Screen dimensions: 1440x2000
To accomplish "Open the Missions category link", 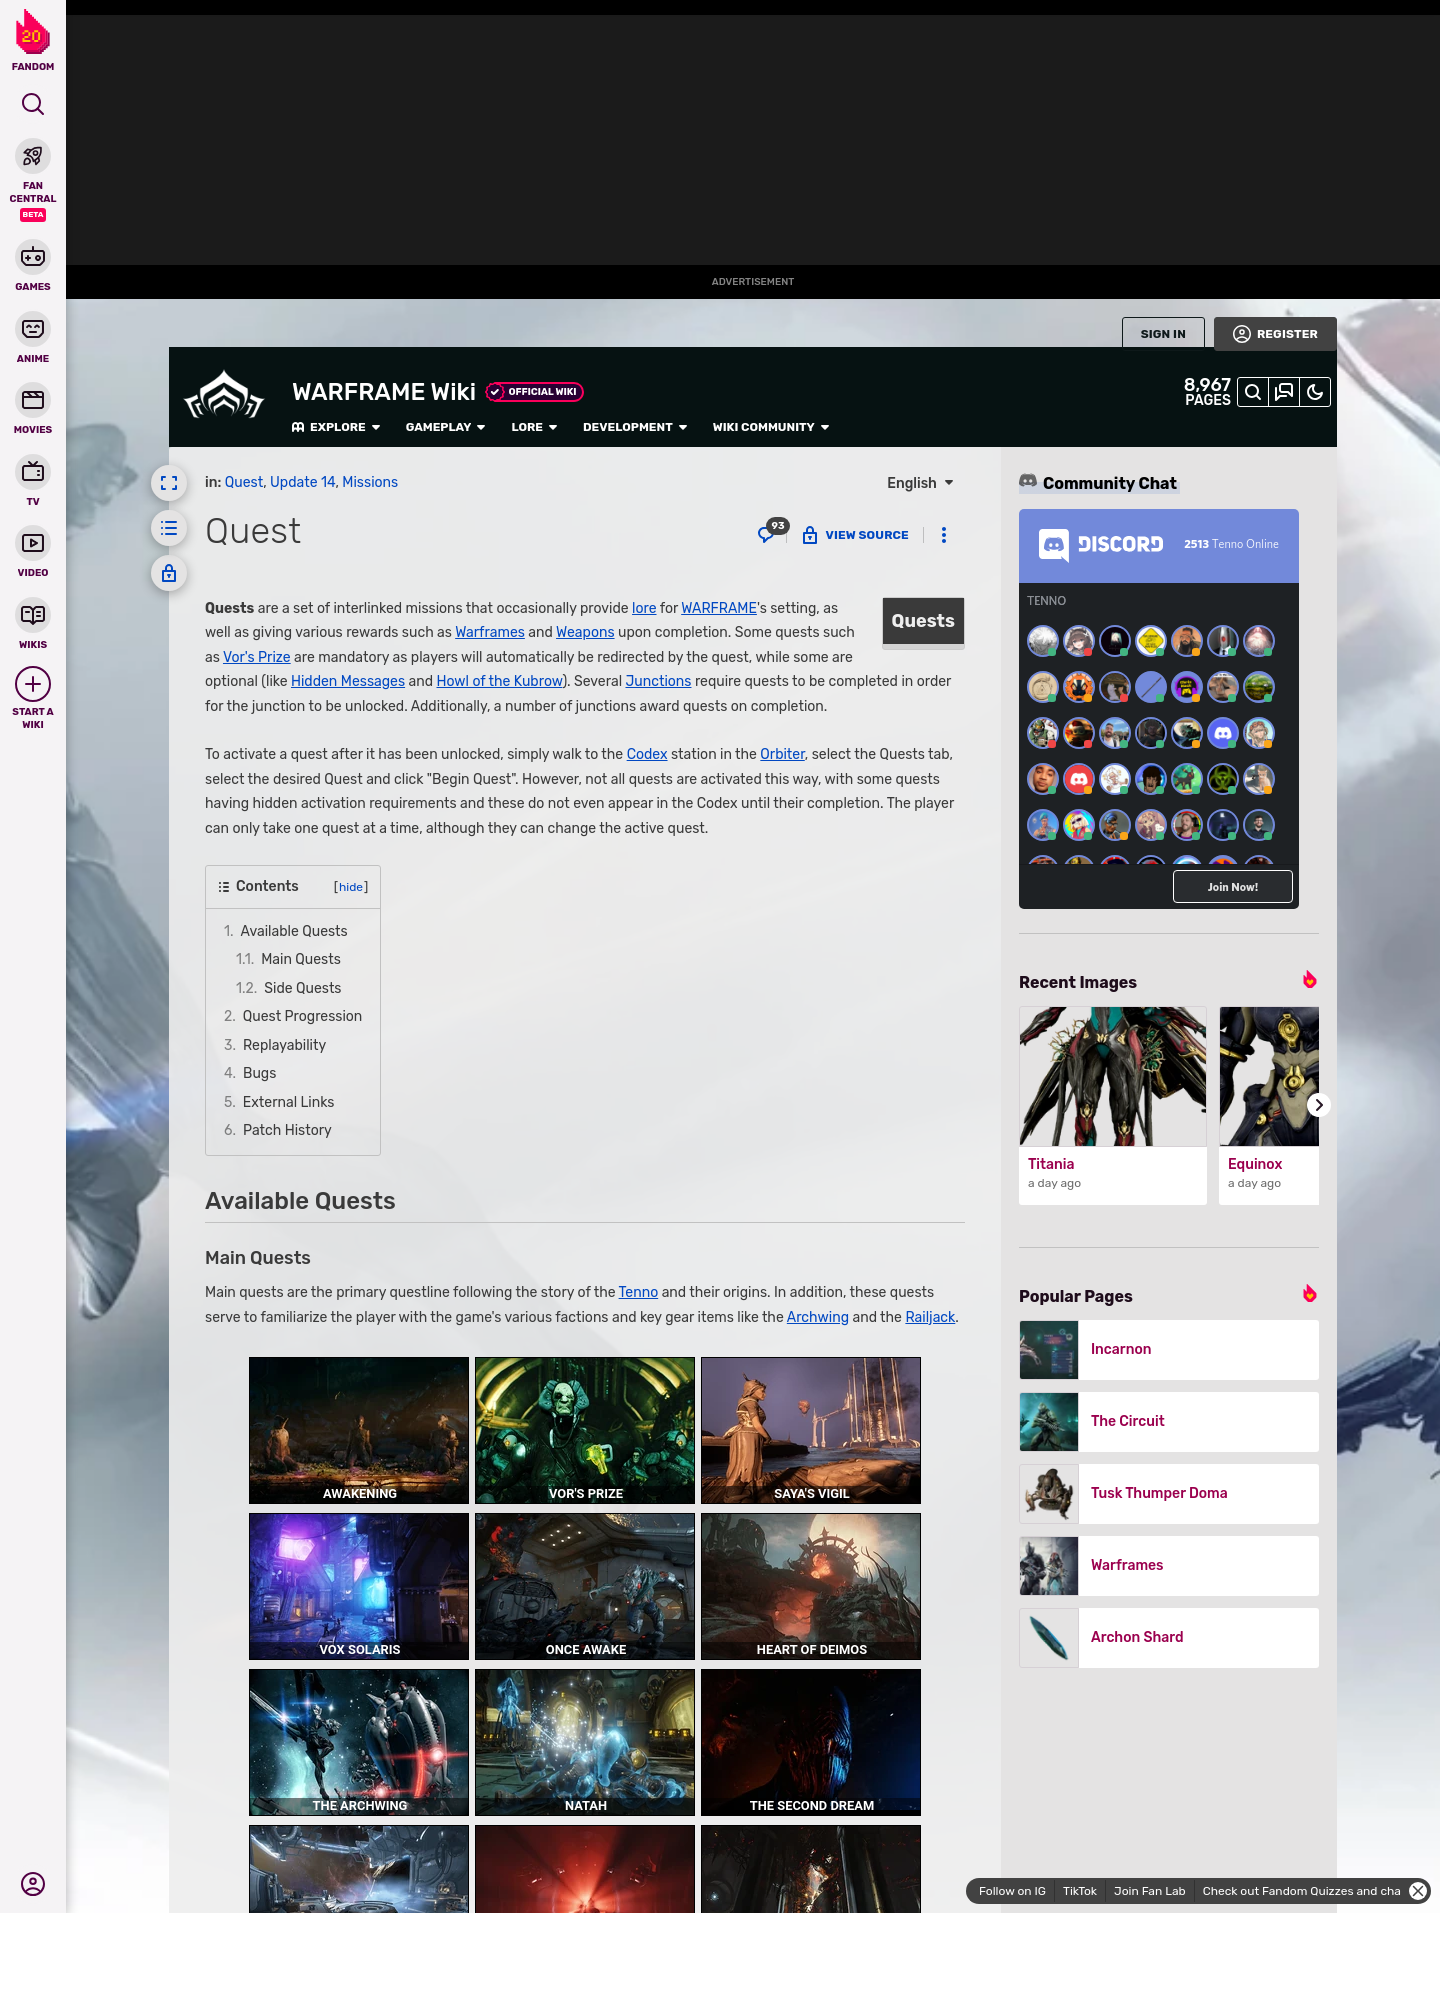I will coord(370,482).
